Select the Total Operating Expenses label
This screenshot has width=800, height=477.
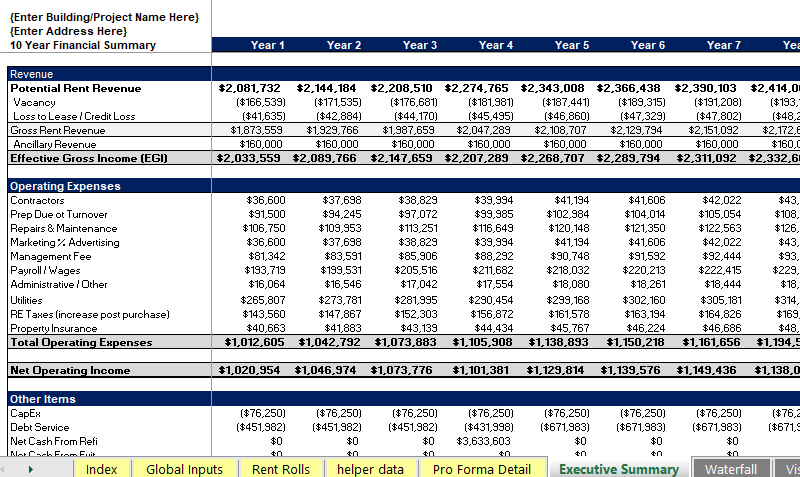[x=81, y=342]
